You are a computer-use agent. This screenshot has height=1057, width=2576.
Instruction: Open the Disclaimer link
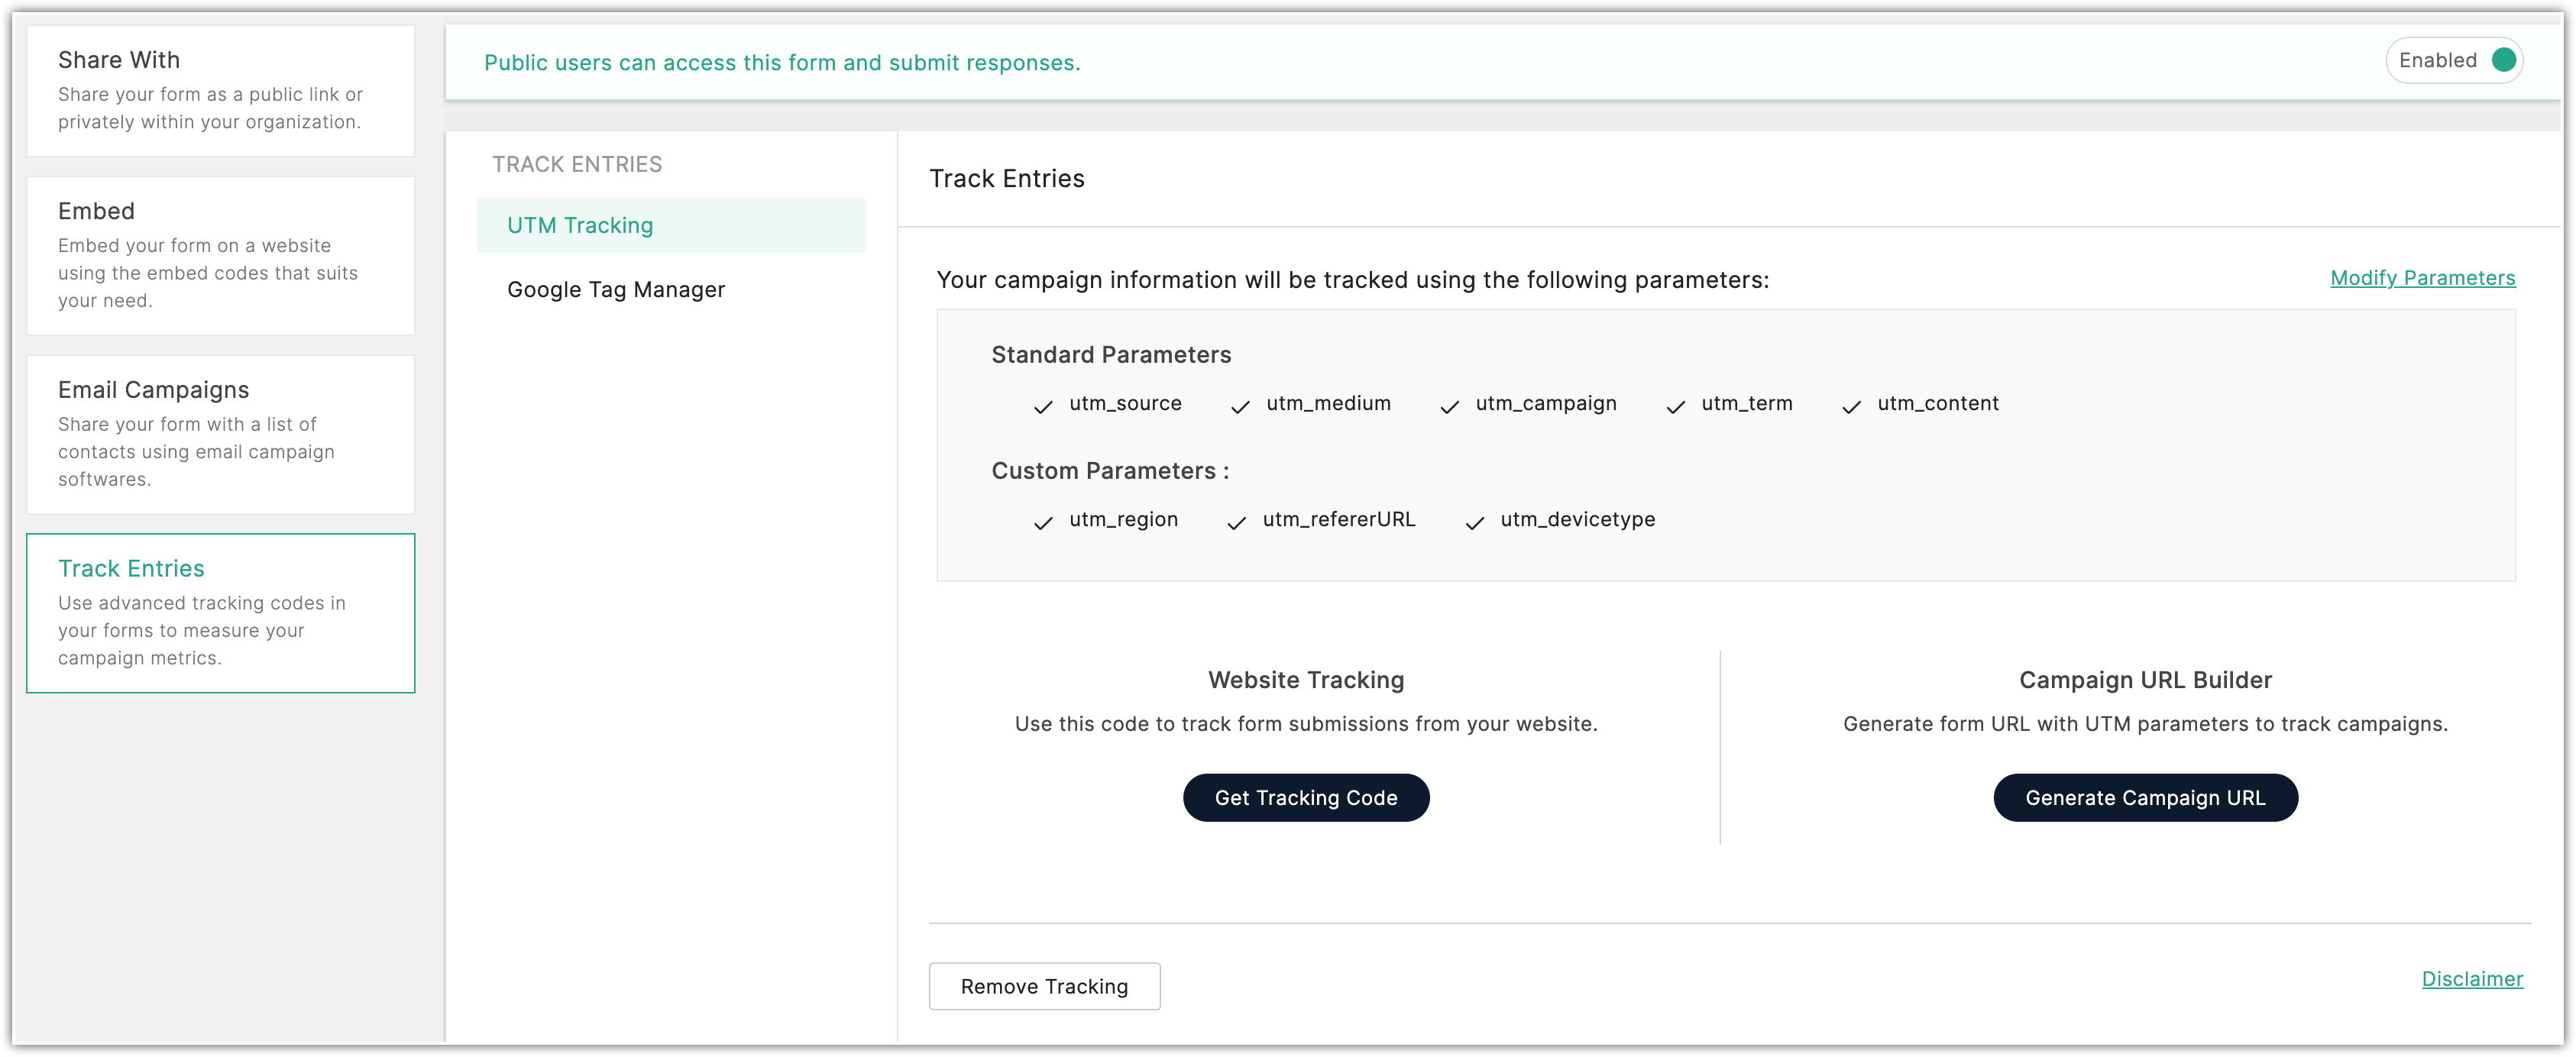click(x=2472, y=979)
